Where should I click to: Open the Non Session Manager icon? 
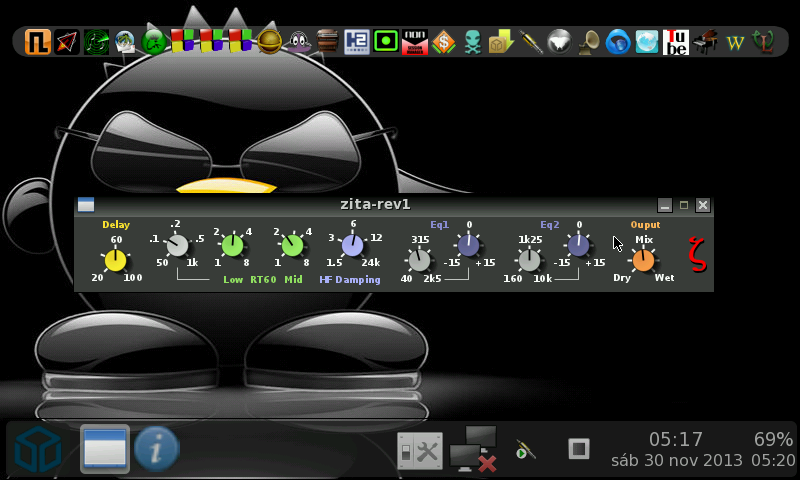point(415,41)
